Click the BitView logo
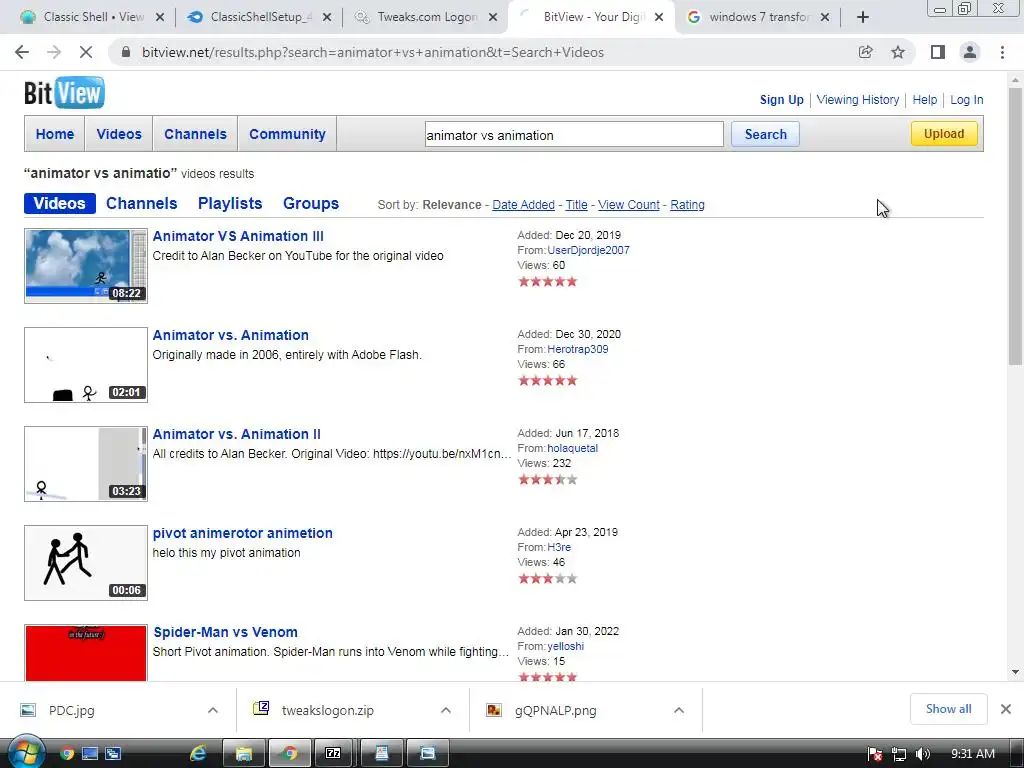The width and height of the screenshot is (1024, 768). [64, 93]
